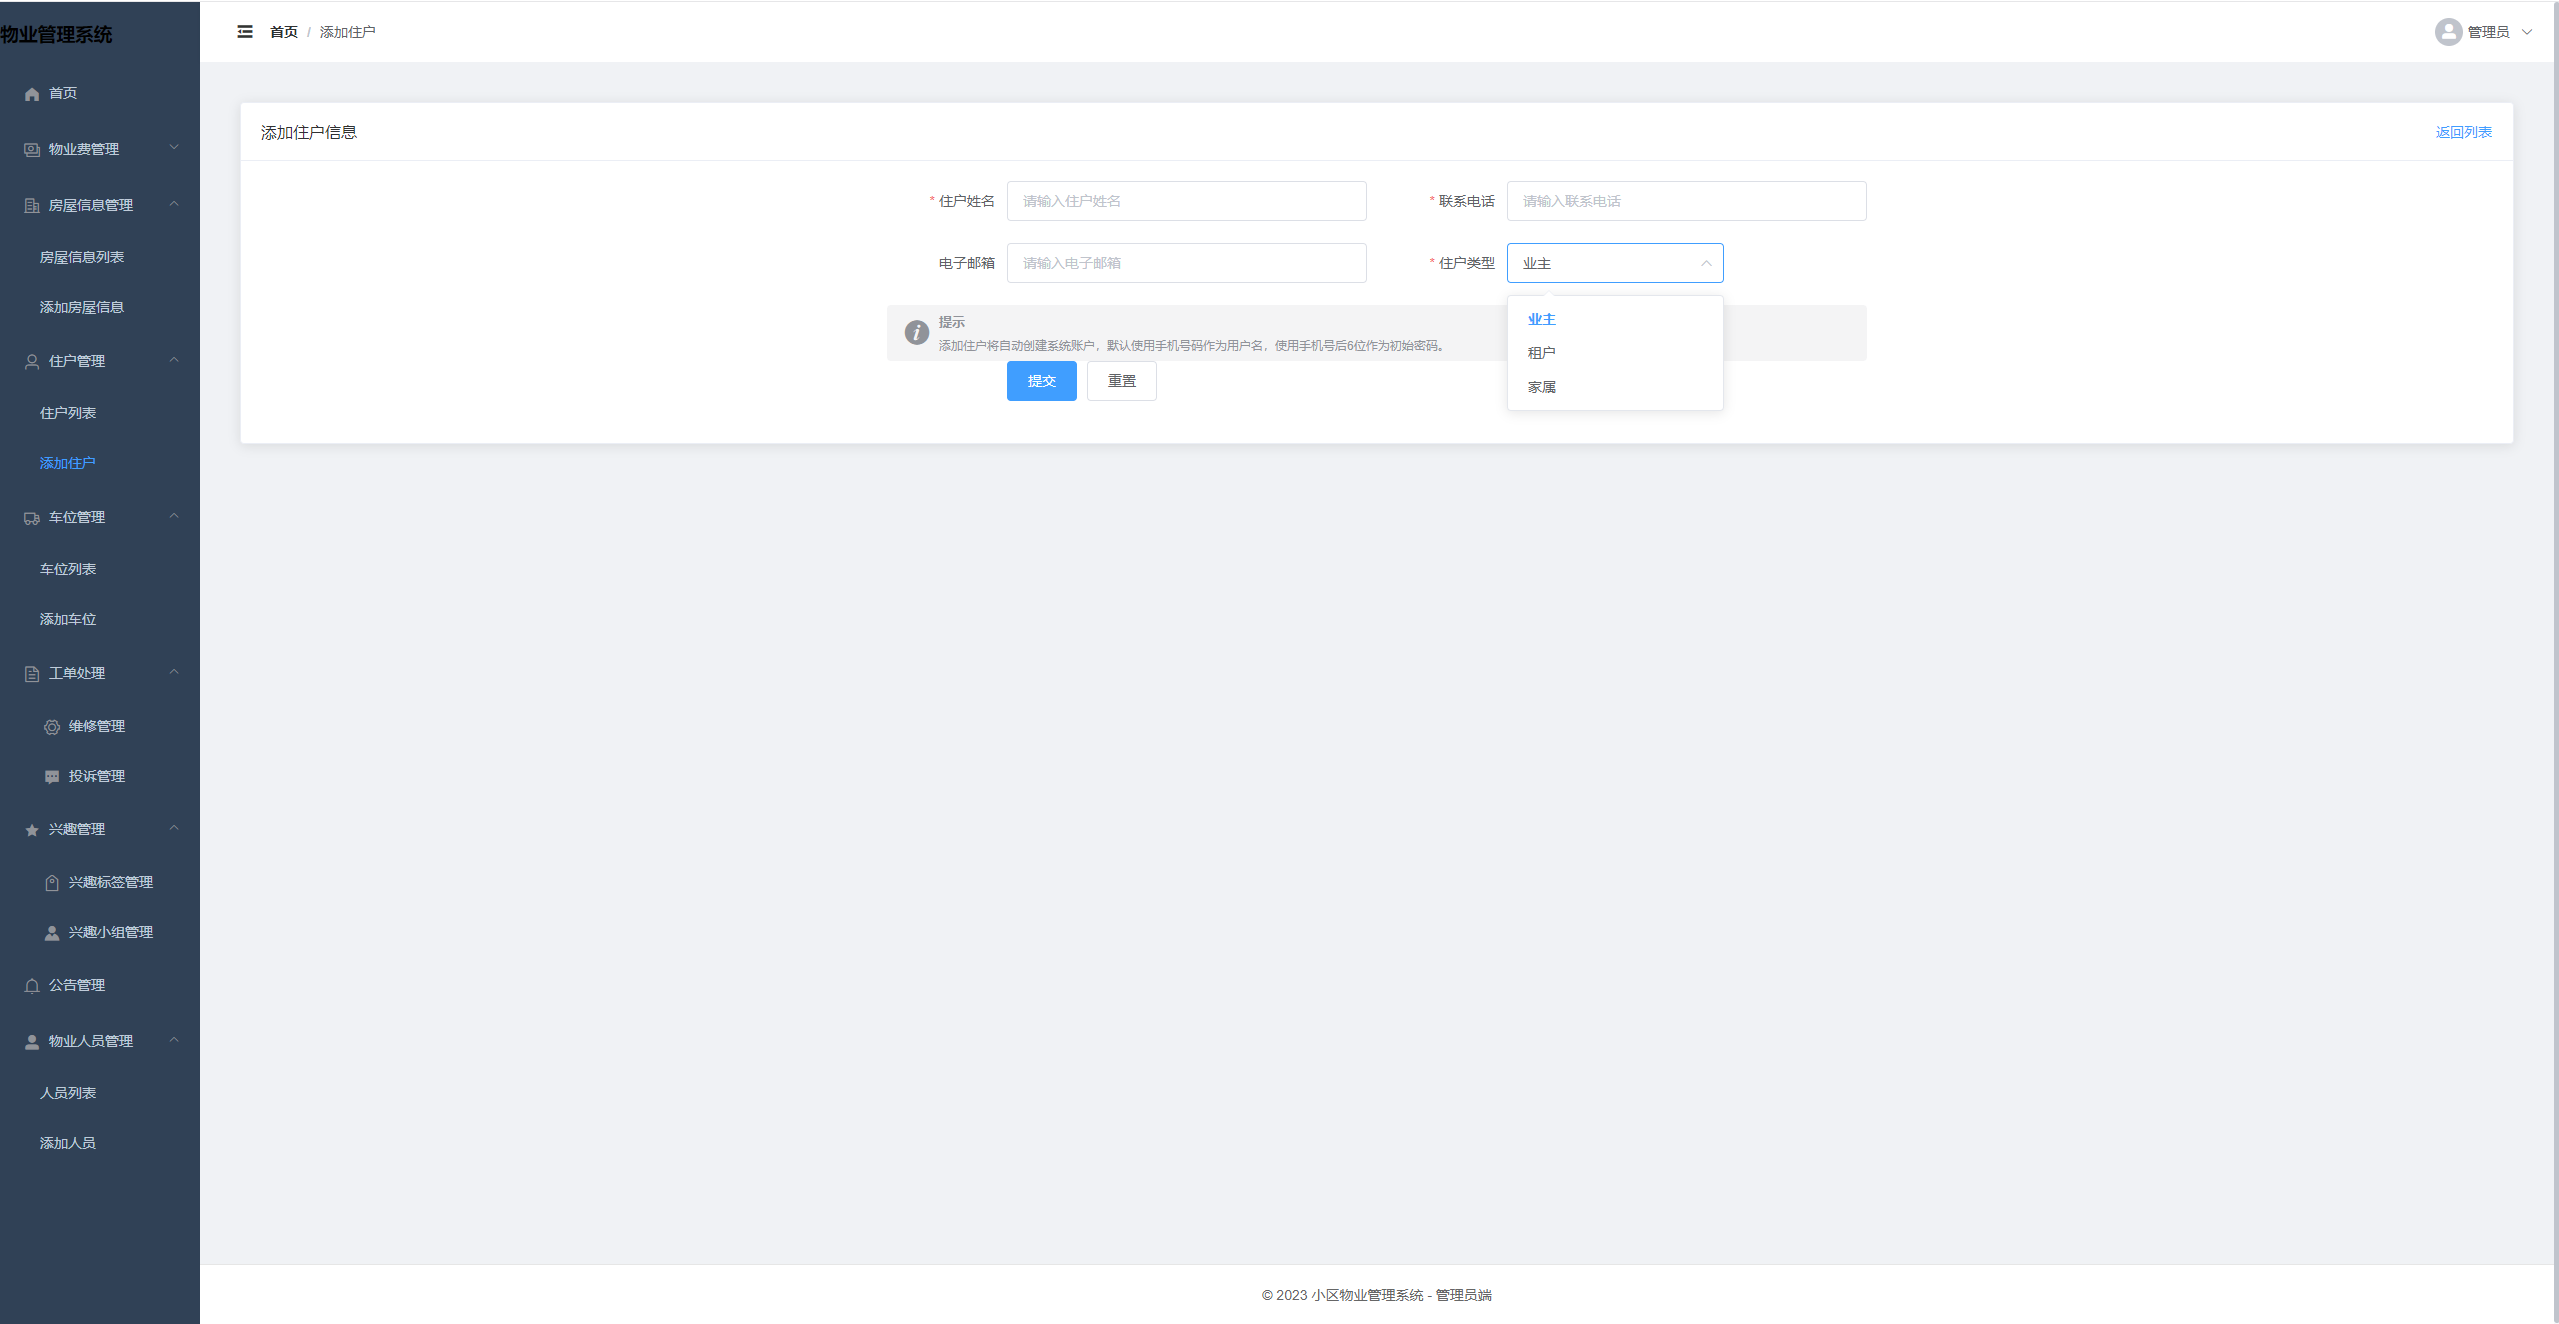Close the 住户类型 dropdown arrow
Image resolution: width=2559 pixels, height=1324 pixels.
(x=1705, y=263)
